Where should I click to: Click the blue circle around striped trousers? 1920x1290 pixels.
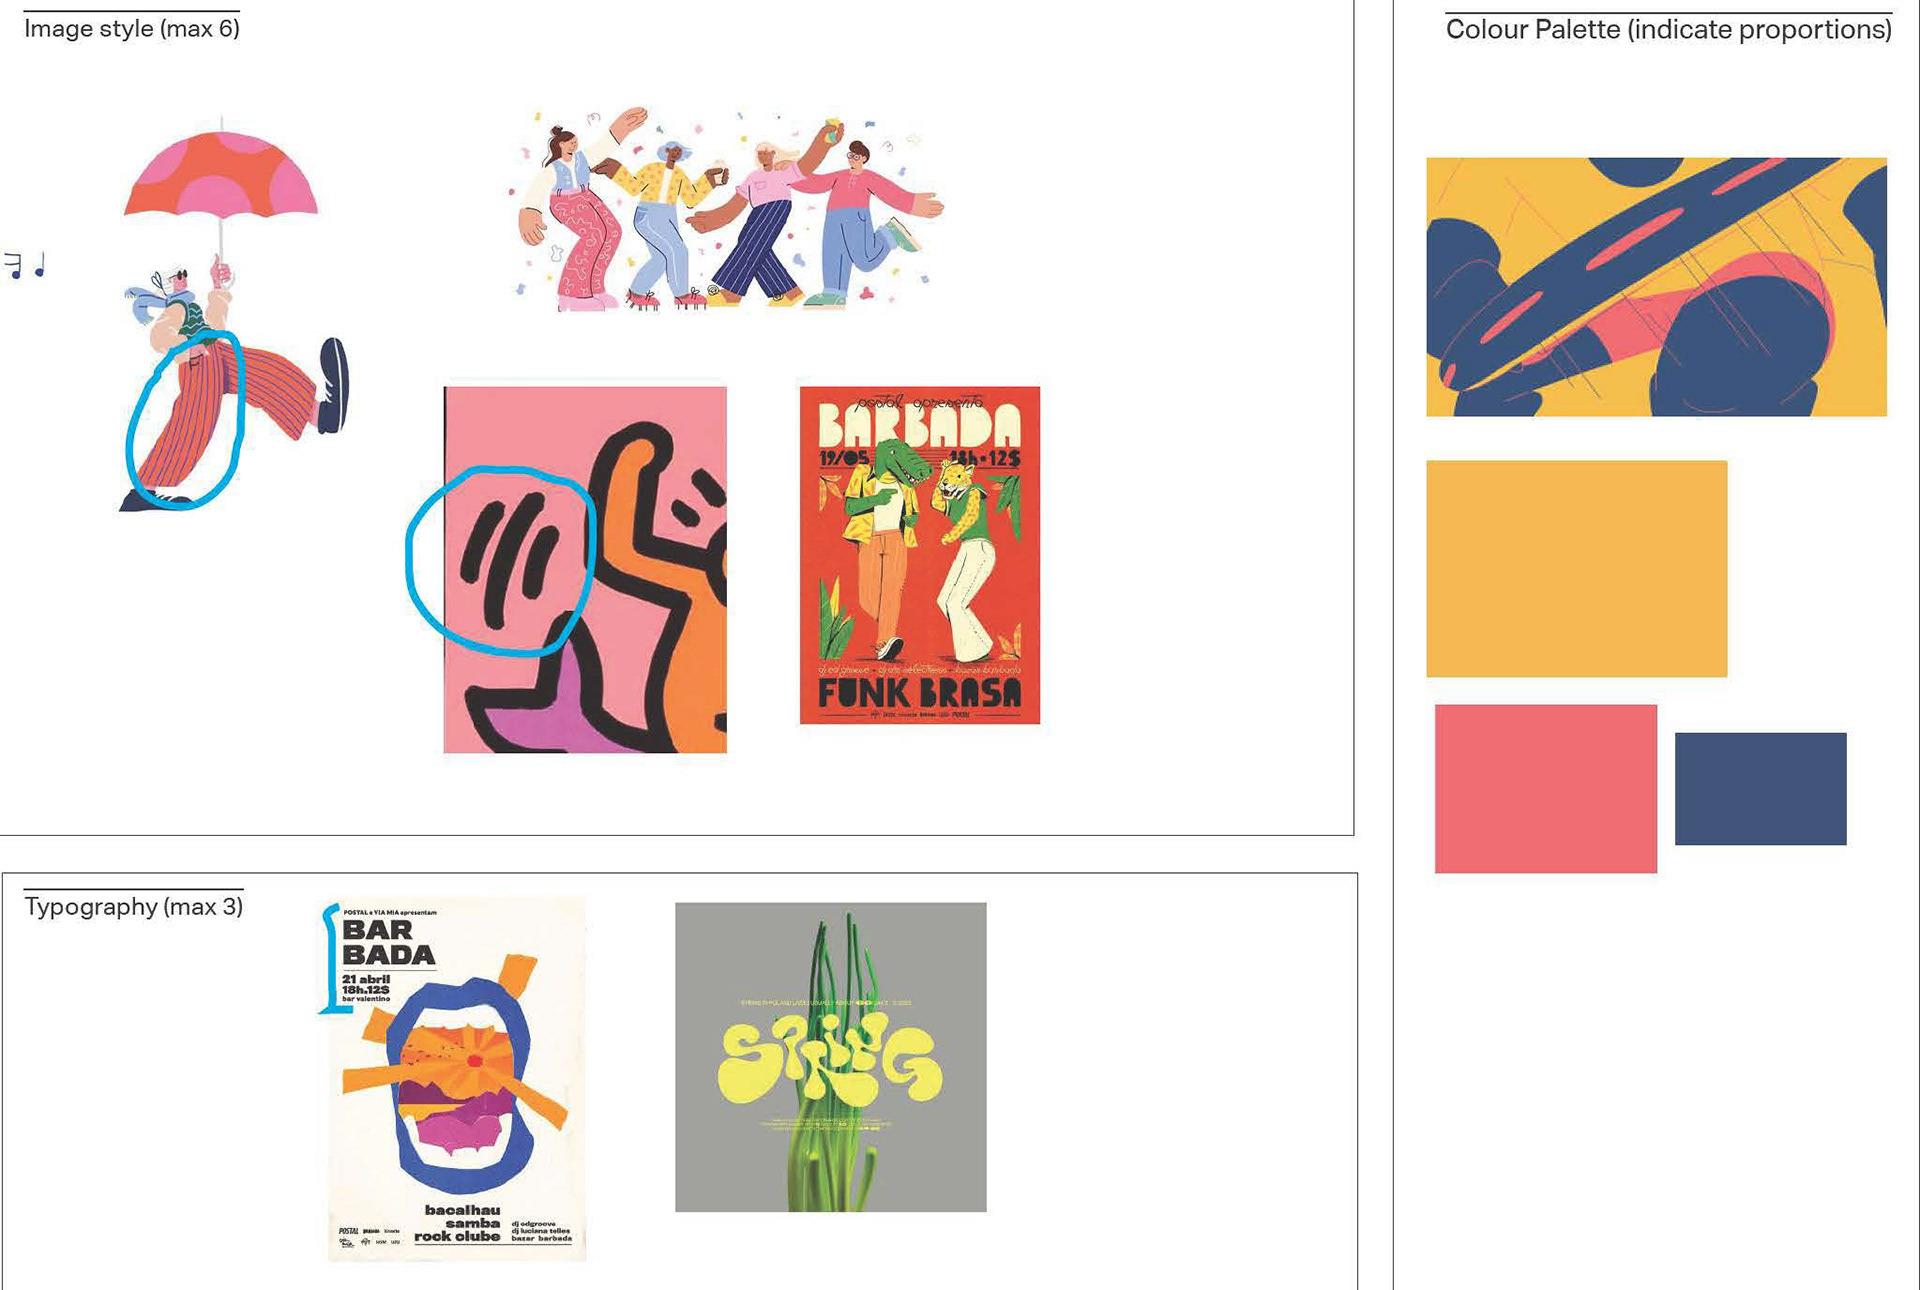185,420
